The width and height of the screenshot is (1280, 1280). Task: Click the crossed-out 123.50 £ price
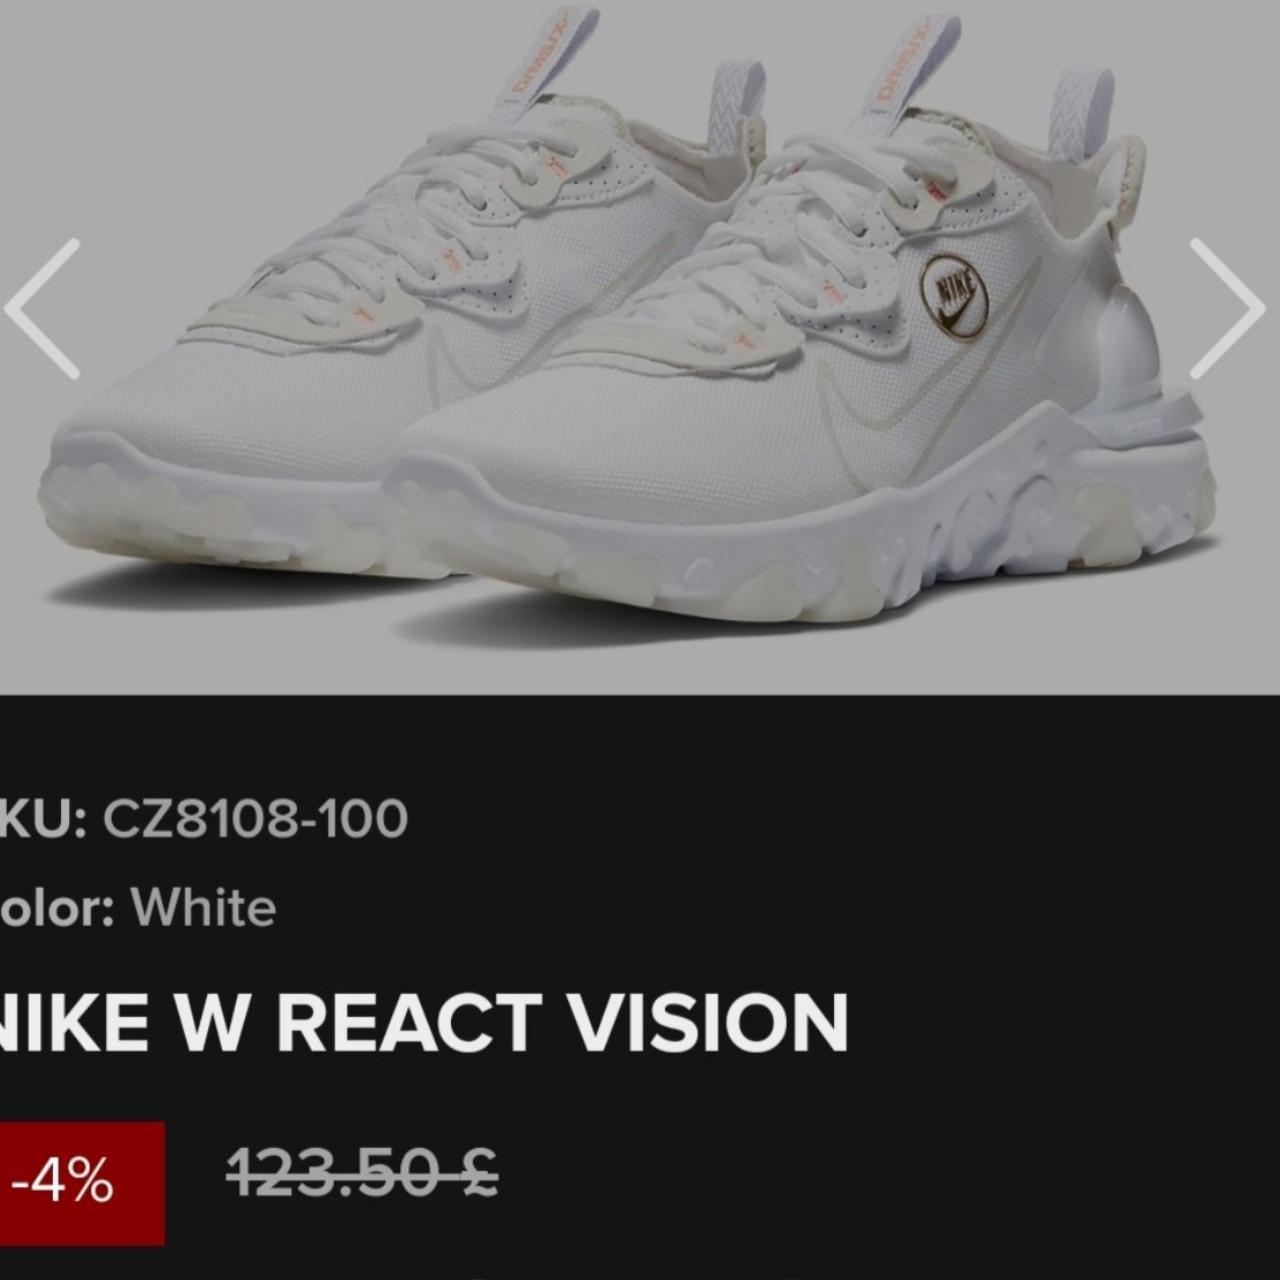coord(363,1172)
